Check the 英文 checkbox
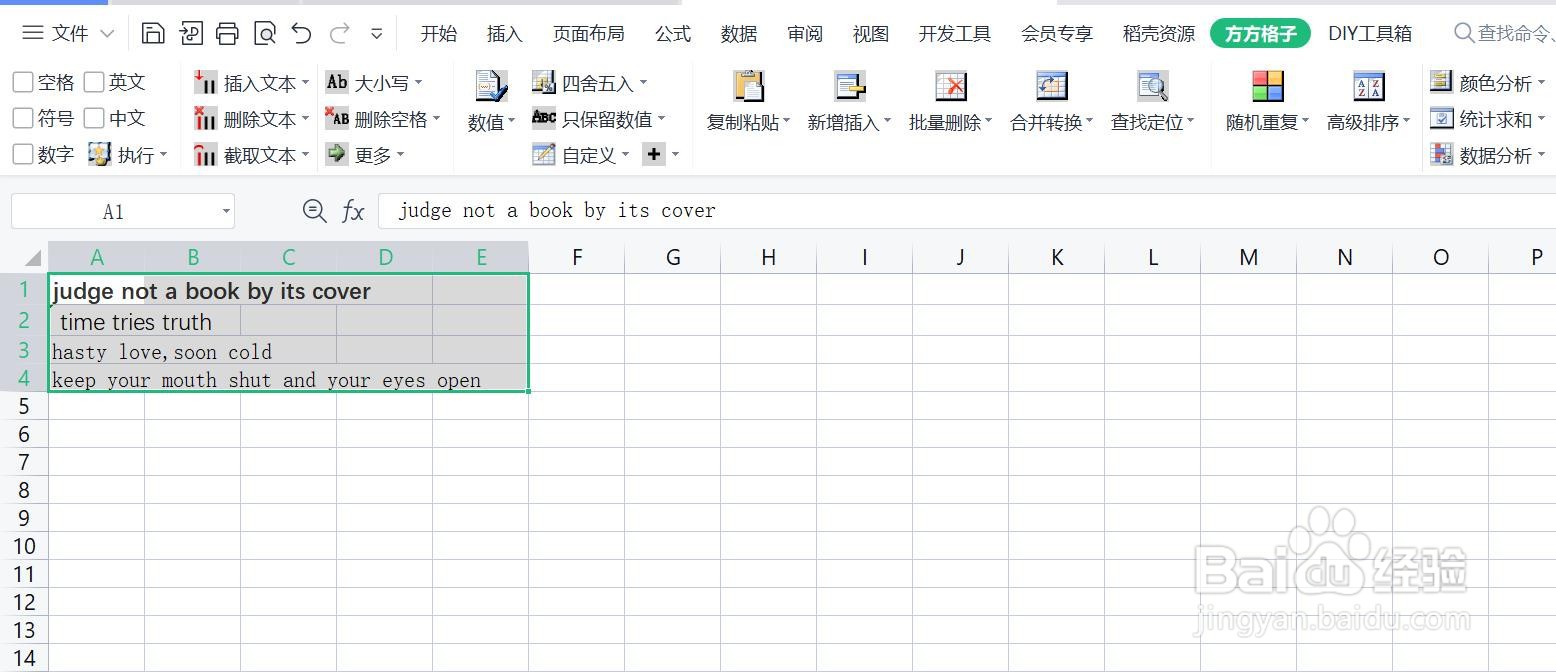Viewport: 1556px width, 672px height. point(94,82)
